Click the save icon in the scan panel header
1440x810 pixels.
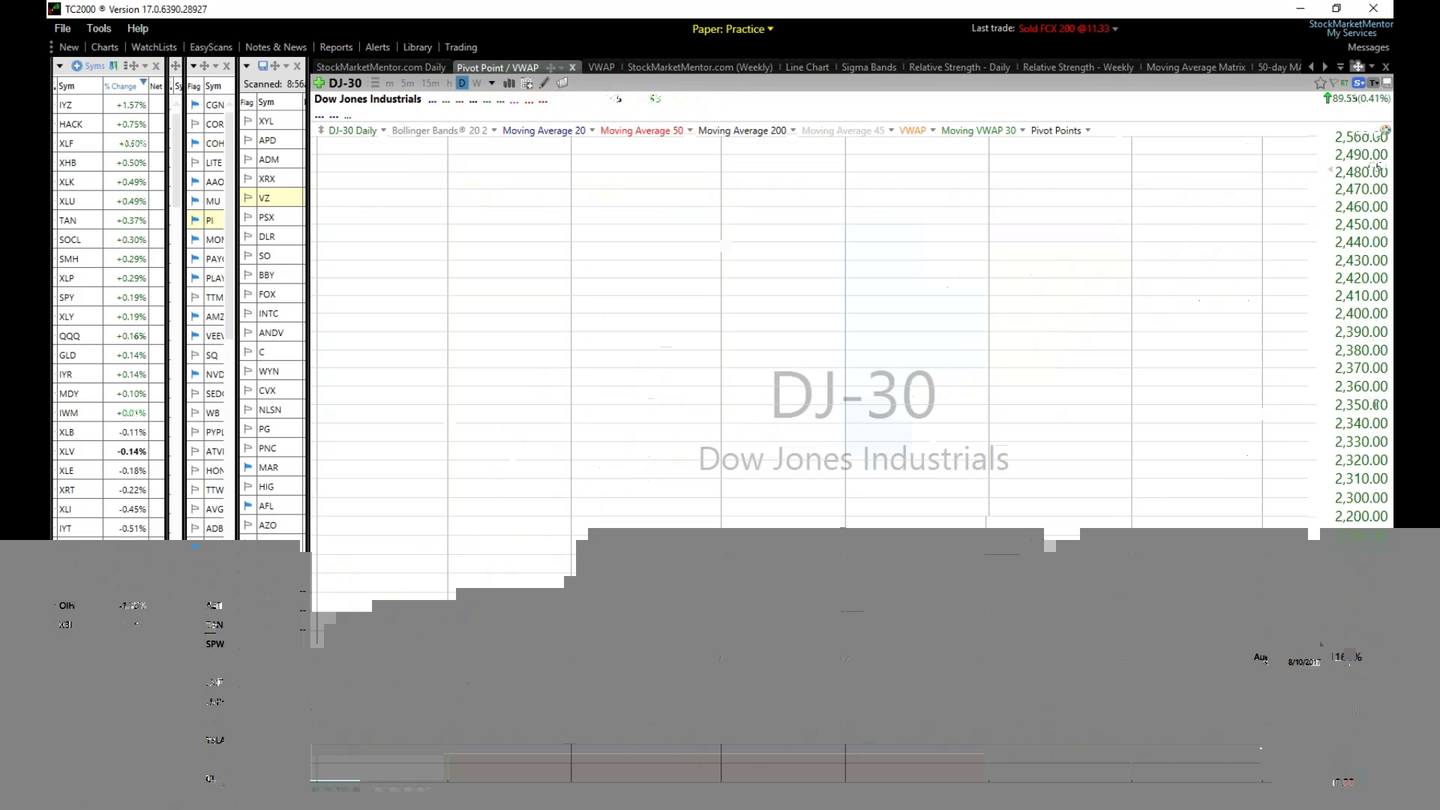tap(263, 66)
